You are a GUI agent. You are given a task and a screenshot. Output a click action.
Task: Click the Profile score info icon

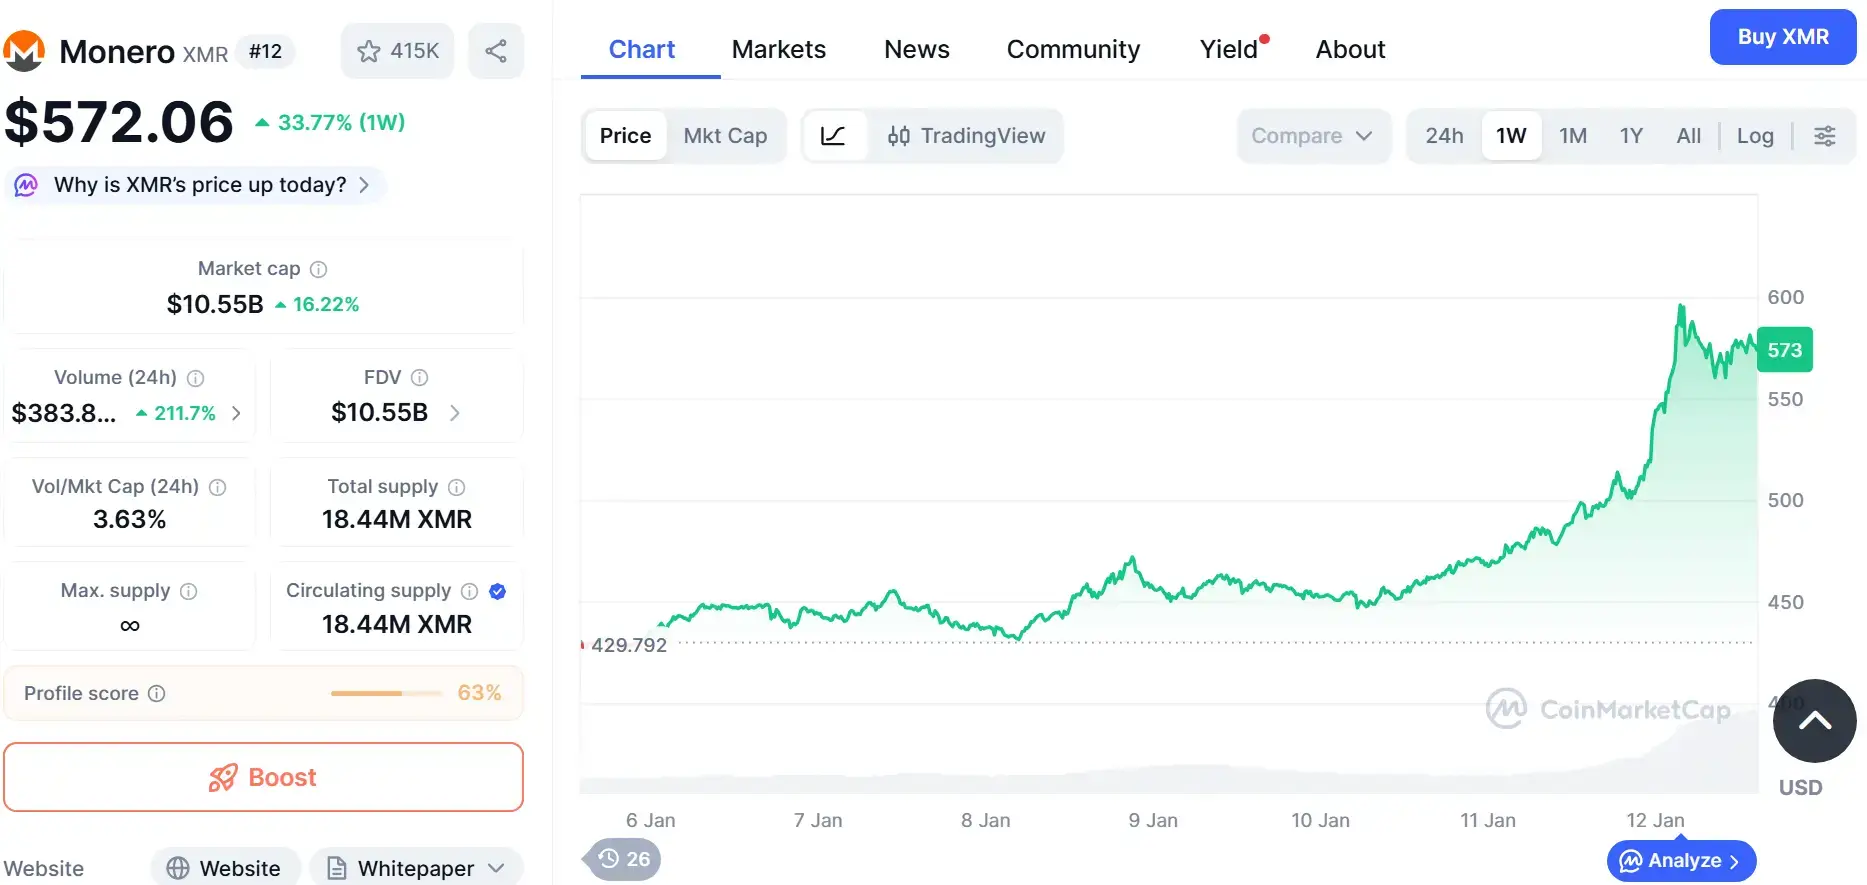point(157,694)
